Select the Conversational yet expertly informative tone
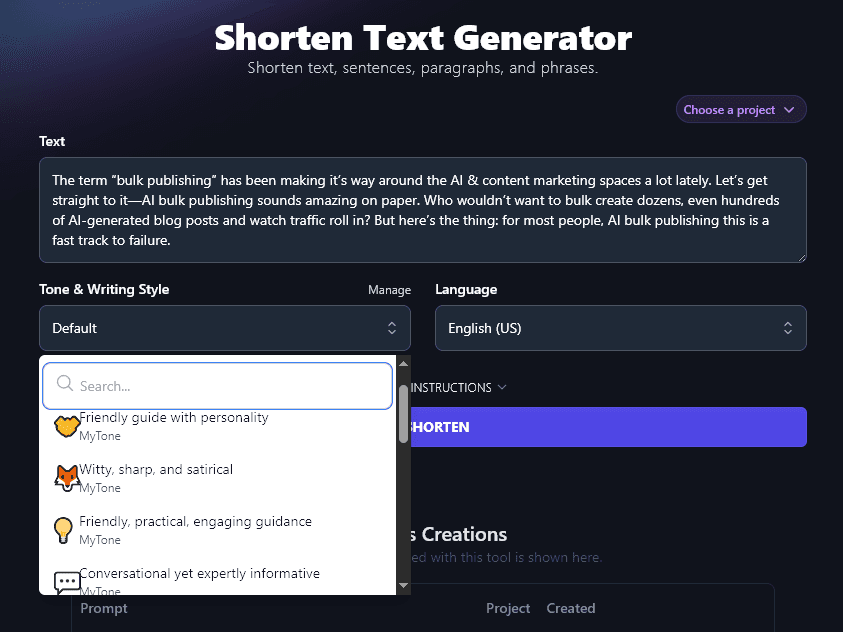Screen dimensions: 843x632 [200, 573]
